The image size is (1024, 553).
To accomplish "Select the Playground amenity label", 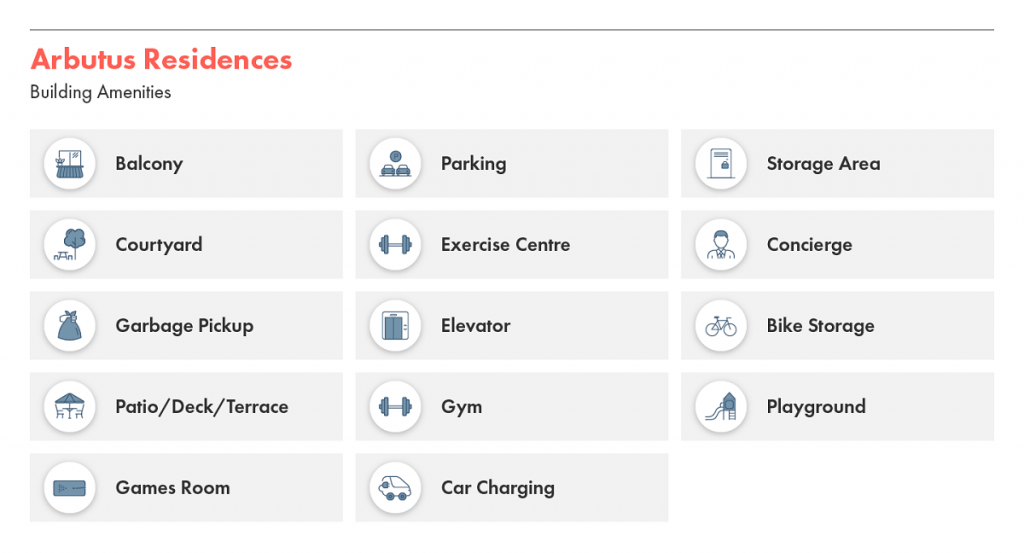I will 816,407.
